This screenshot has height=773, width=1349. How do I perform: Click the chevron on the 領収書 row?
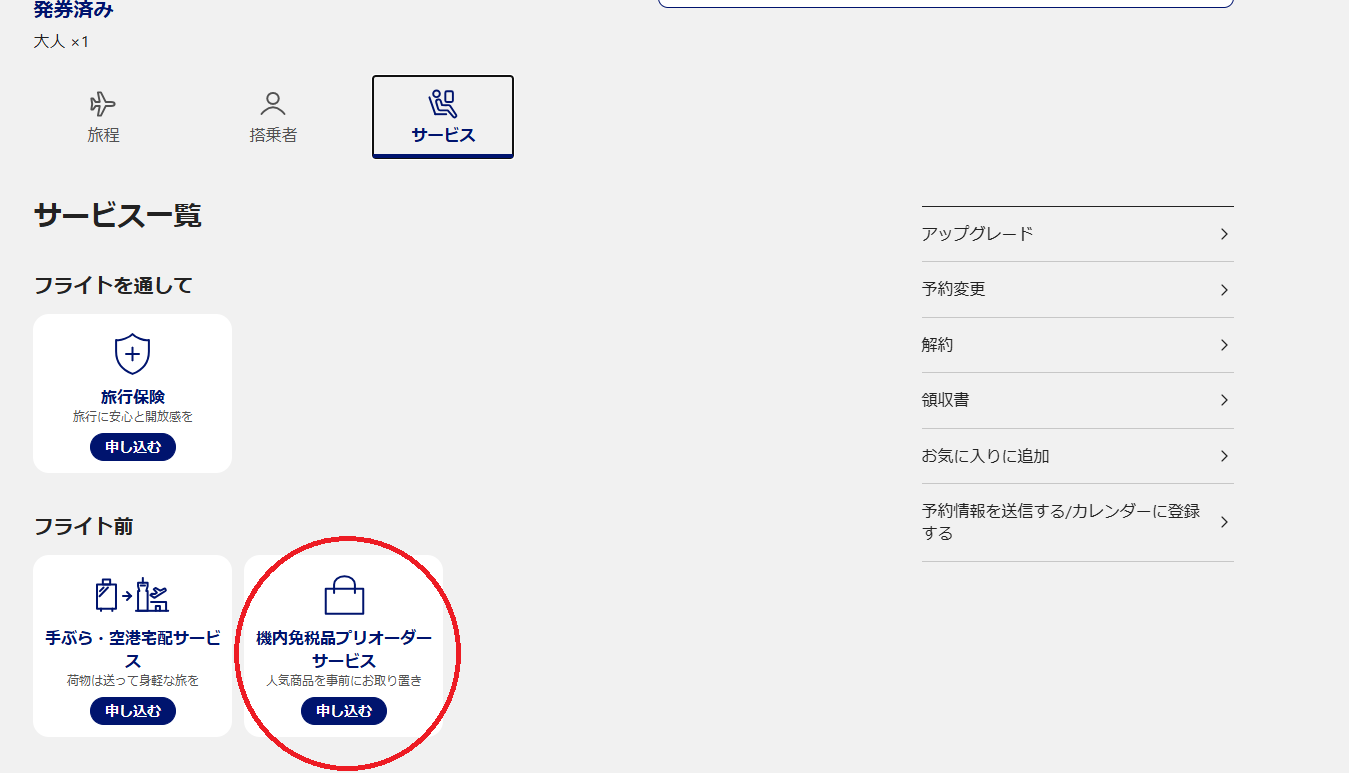tap(1224, 401)
